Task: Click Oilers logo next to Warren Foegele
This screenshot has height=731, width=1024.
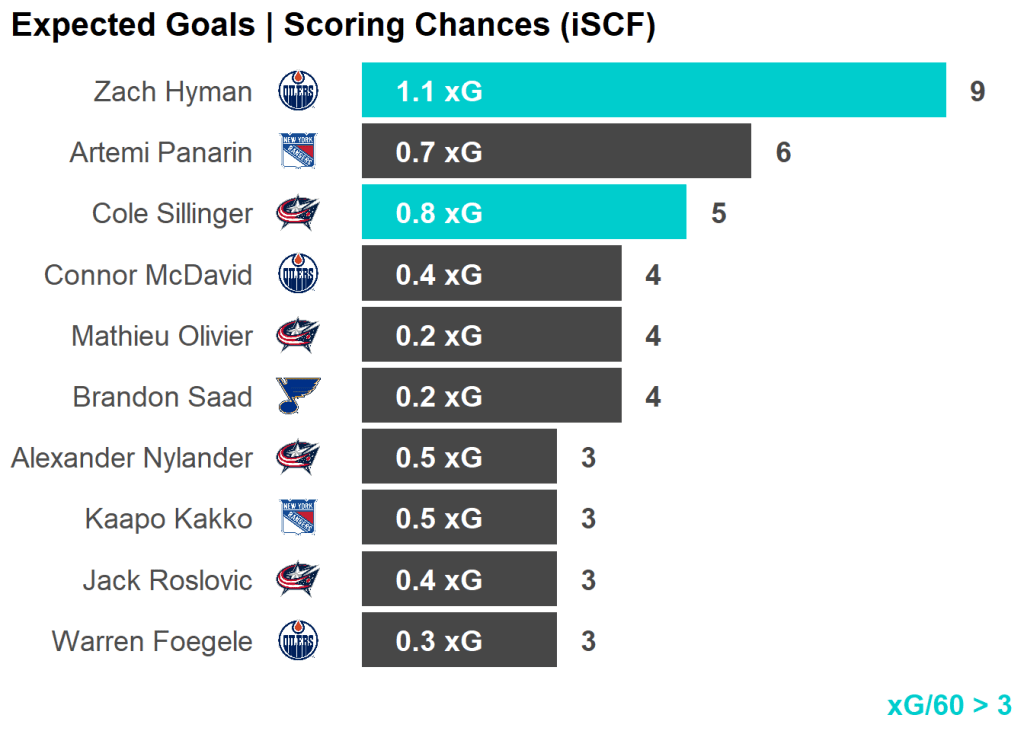Action: pyautogui.click(x=298, y=640)
